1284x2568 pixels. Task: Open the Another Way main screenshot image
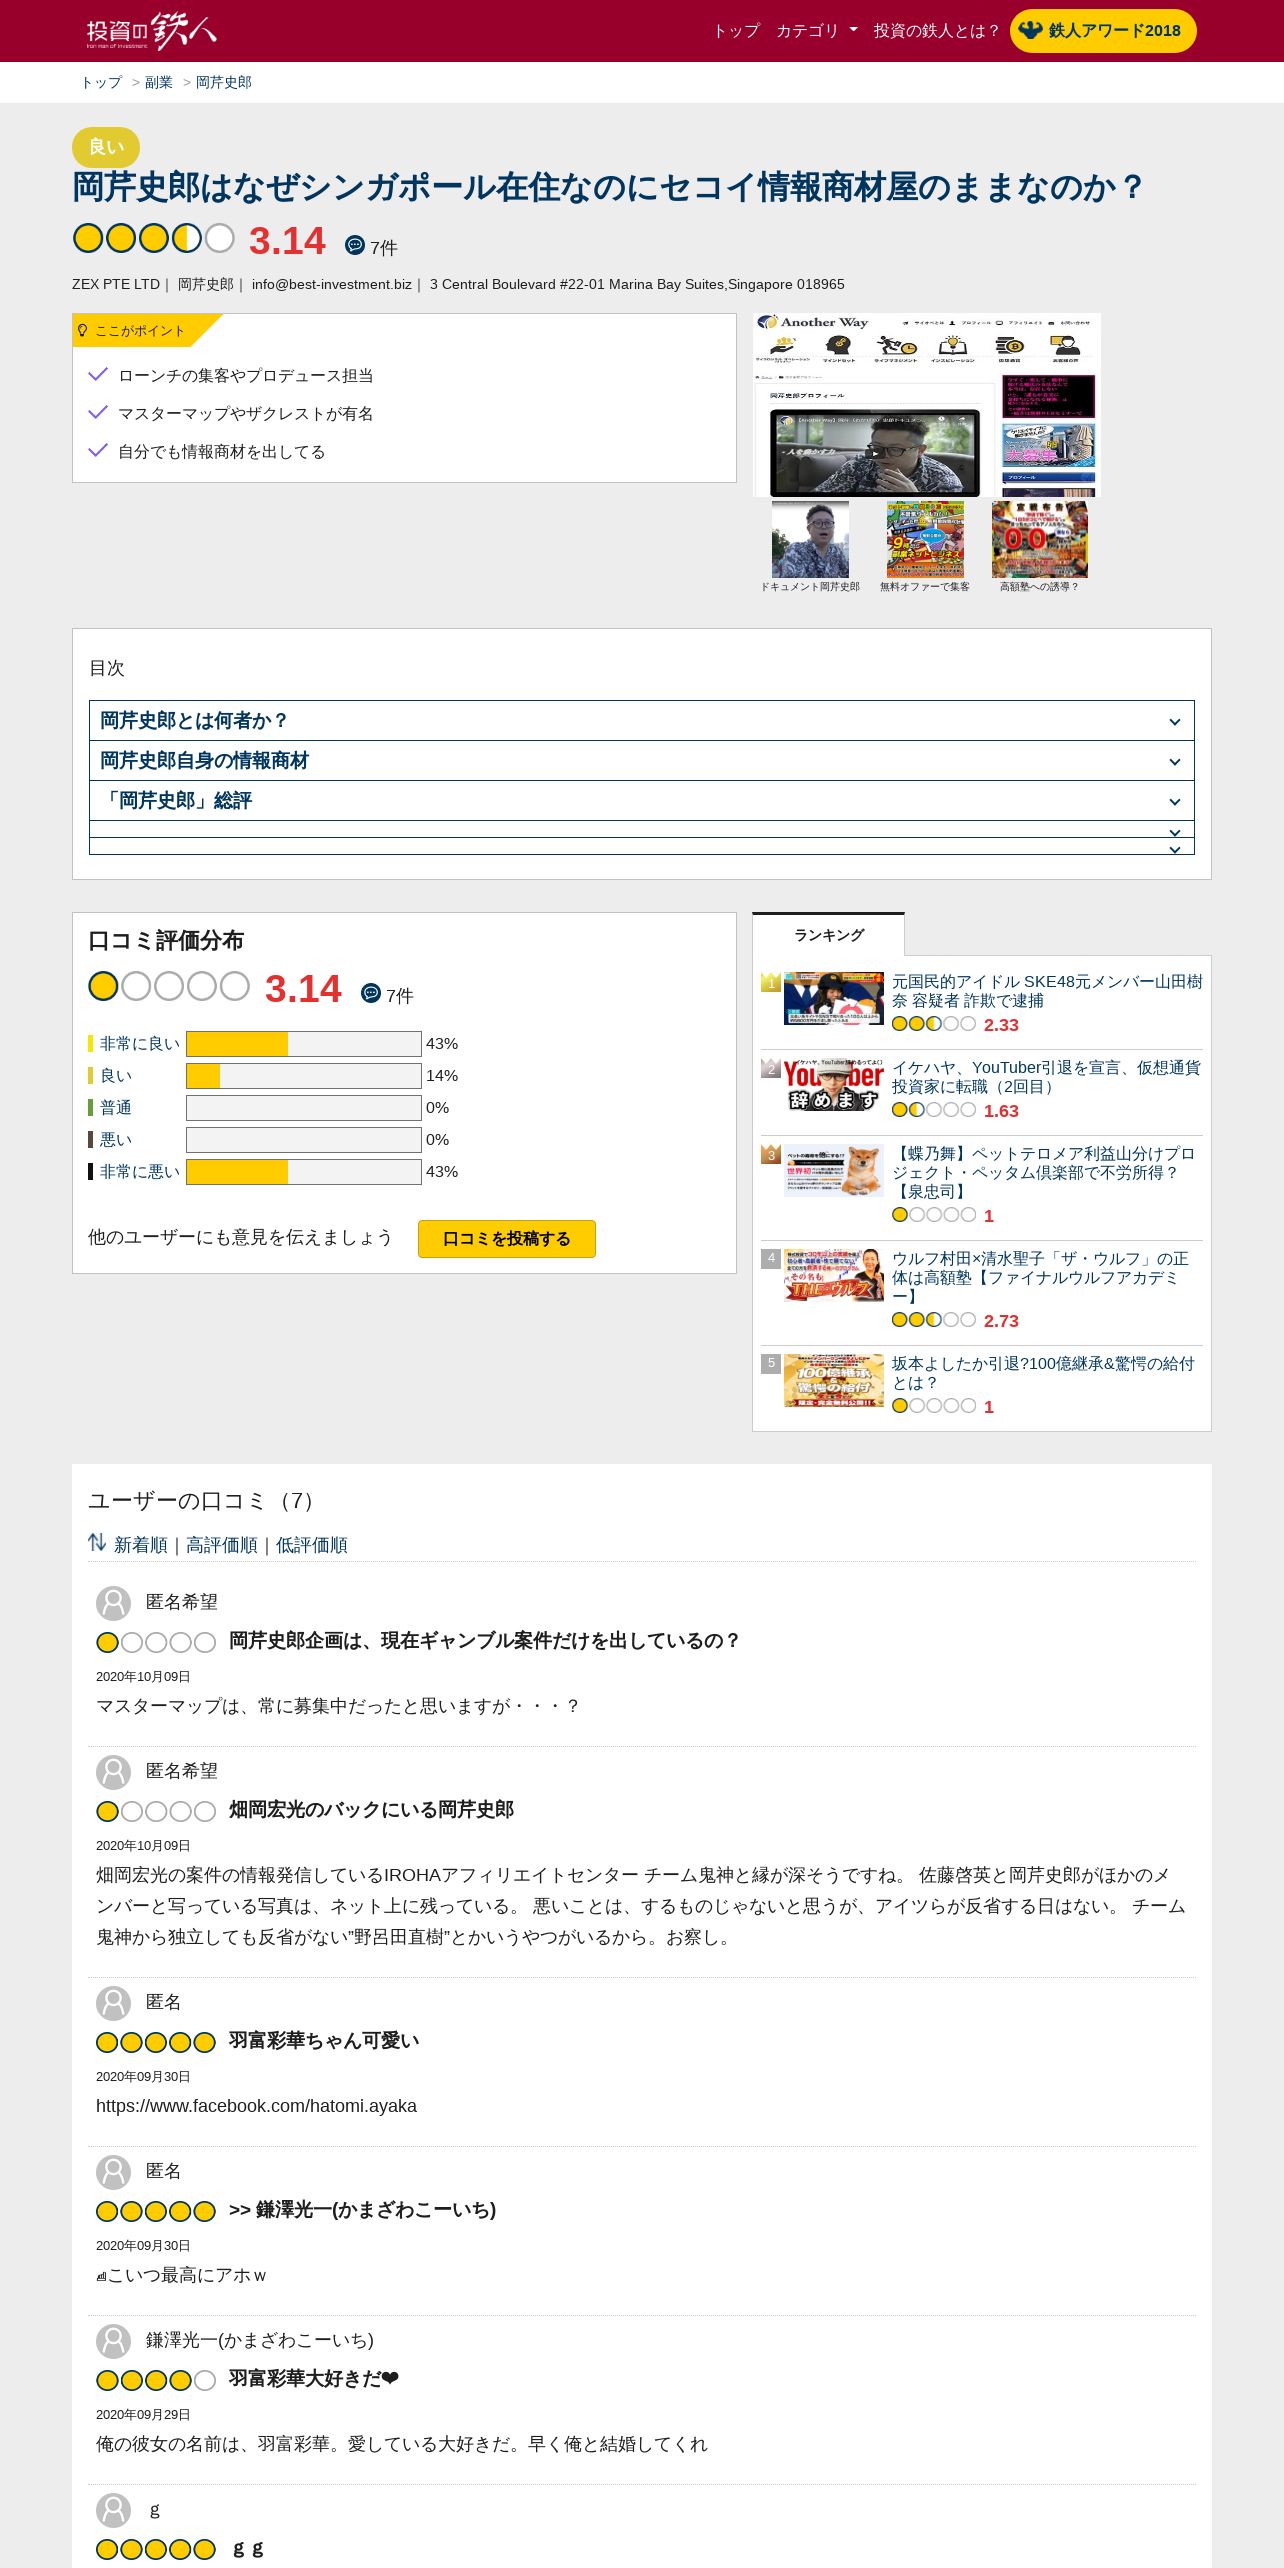click(x=926, y=405)
